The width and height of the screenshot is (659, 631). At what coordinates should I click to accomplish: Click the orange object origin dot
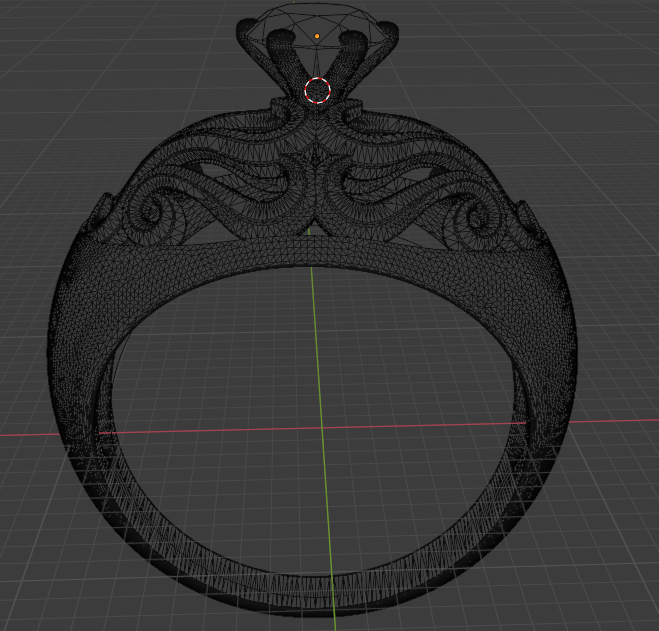pyautogui.click(x=317, y=37)
